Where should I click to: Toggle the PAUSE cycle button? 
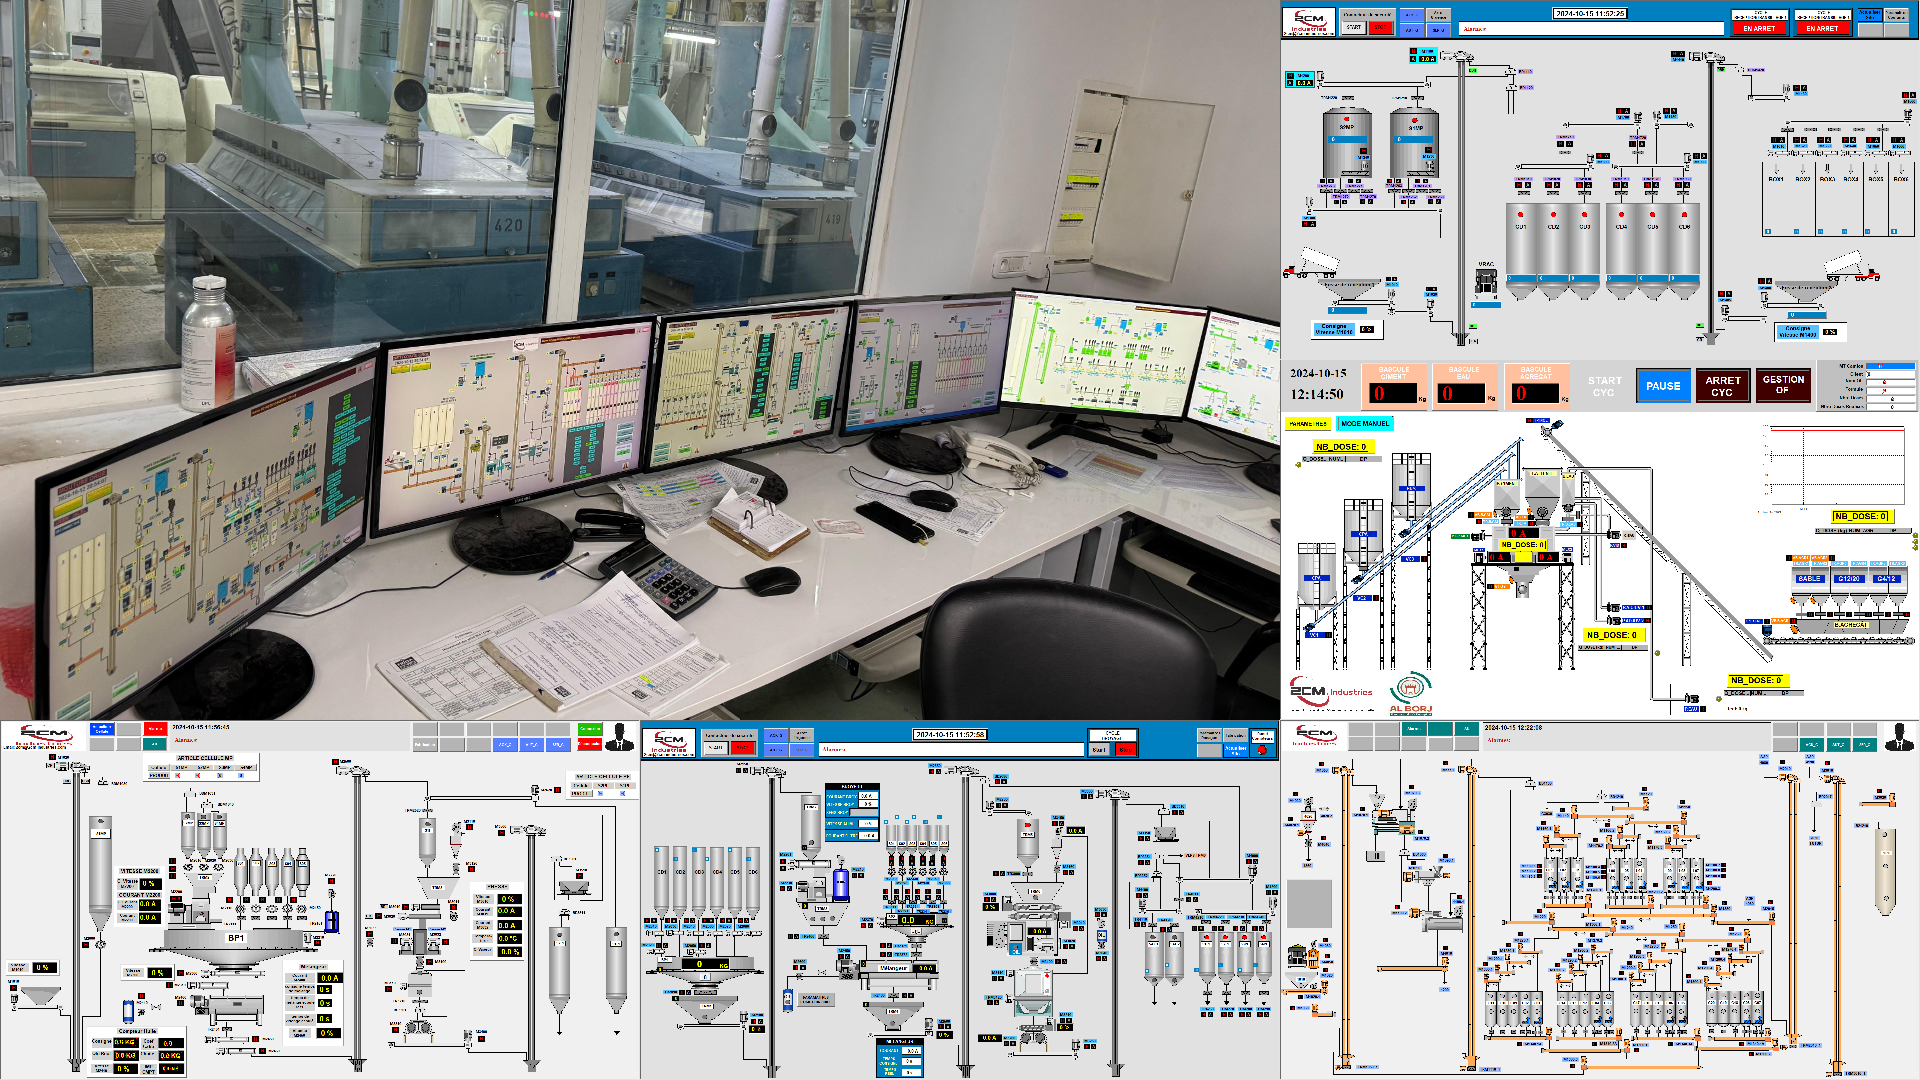click(1663, 386)
